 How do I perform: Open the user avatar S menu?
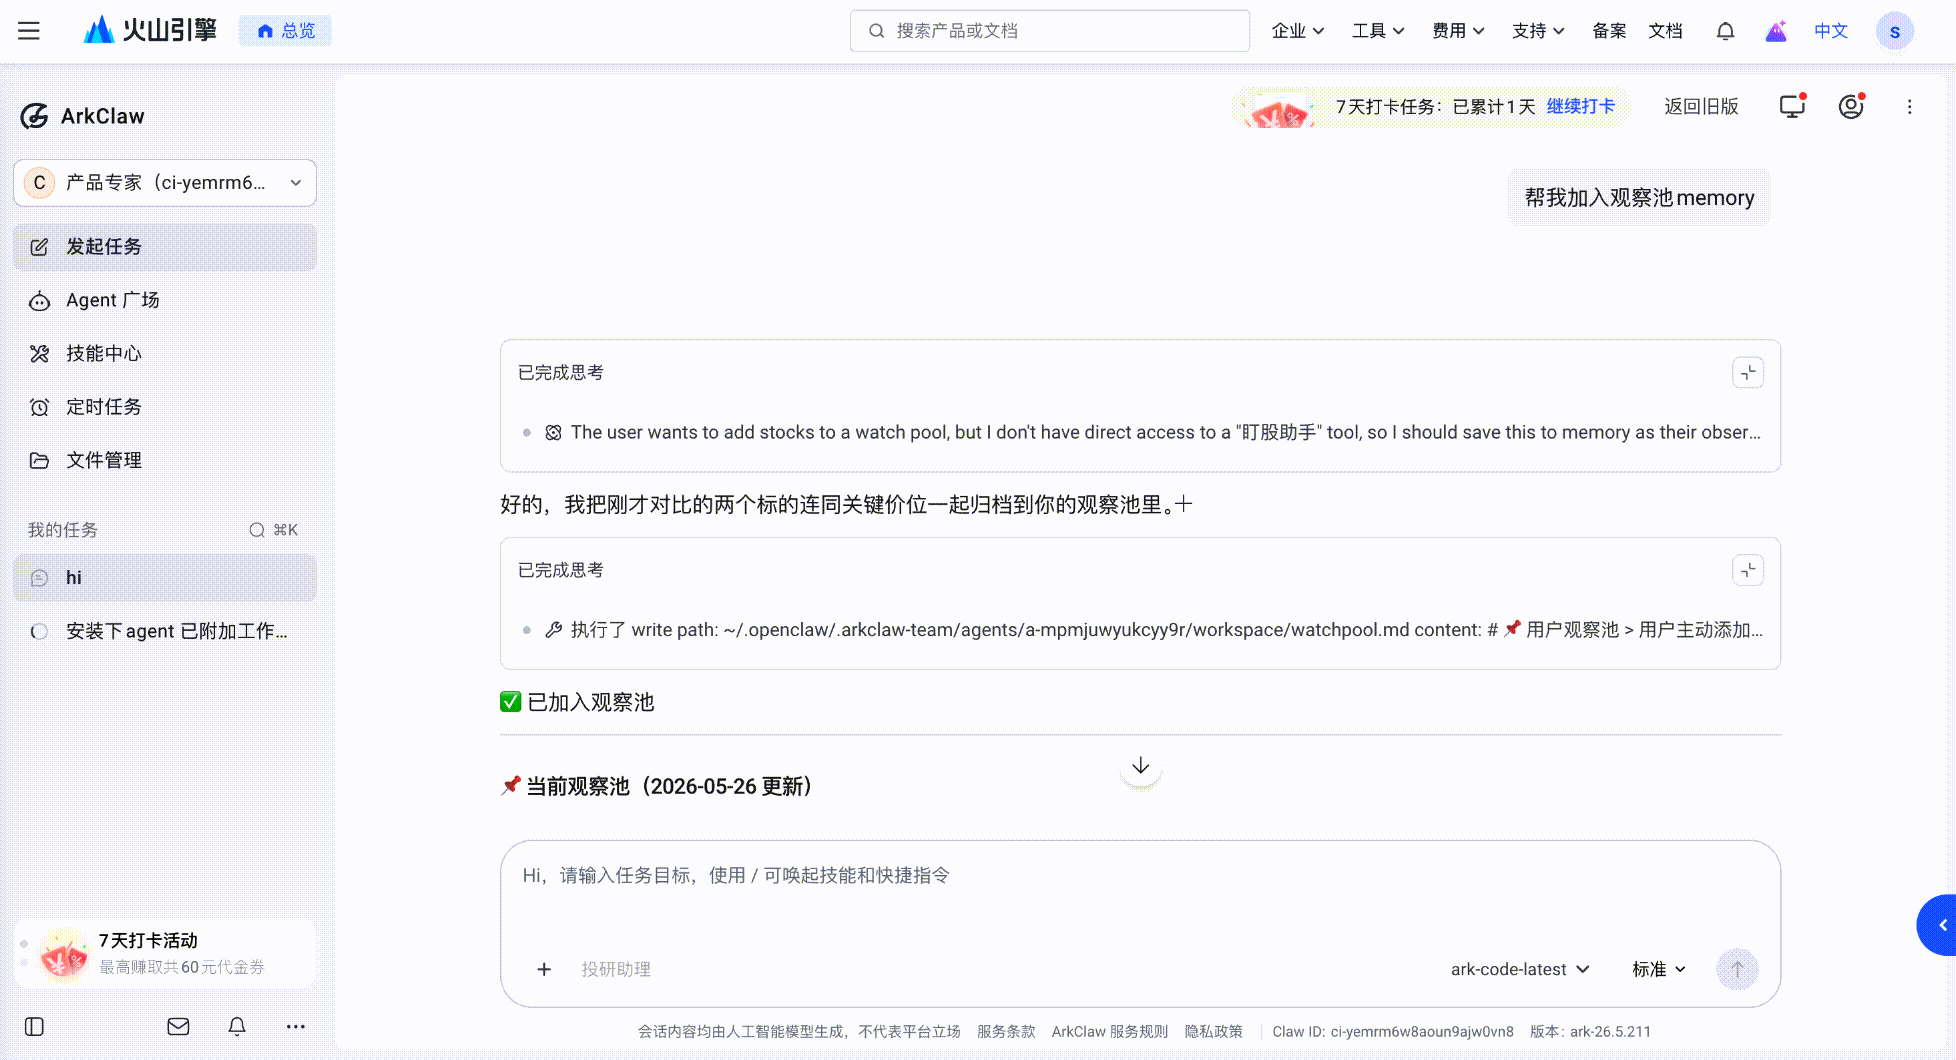(1895, 31)
